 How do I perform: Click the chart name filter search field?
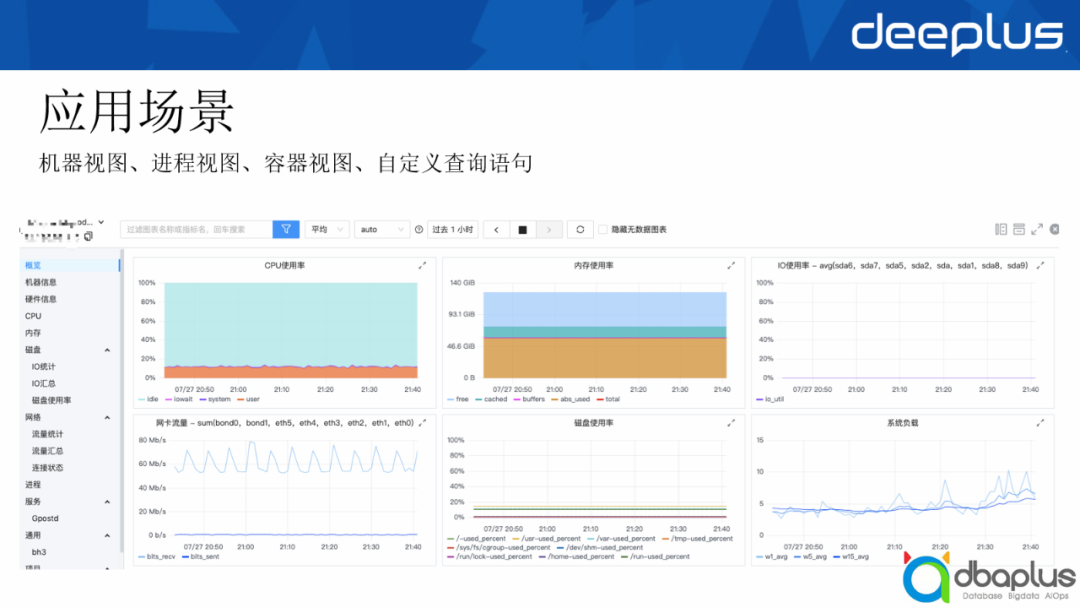click(196, 229)
